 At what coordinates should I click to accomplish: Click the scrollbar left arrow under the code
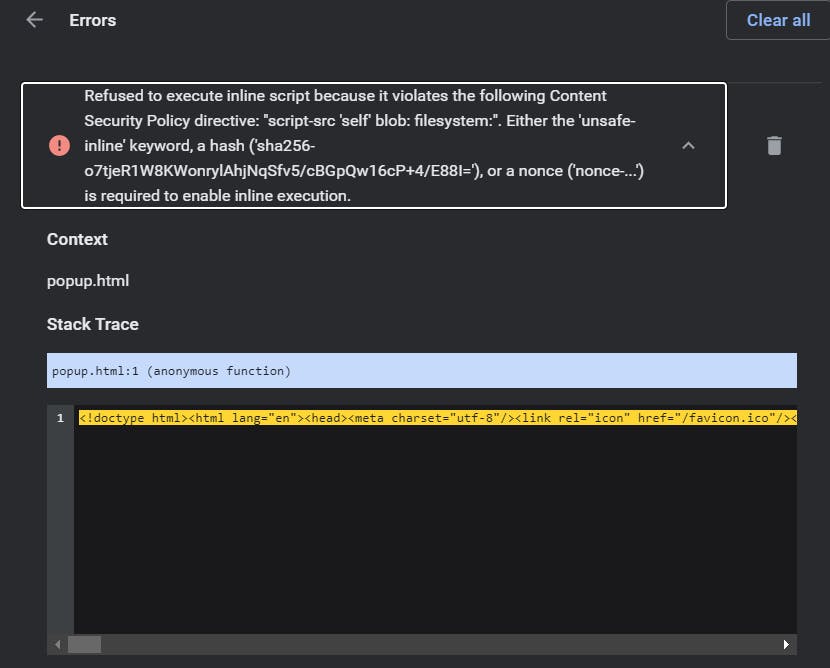pyautogui.click(x=58, y=644)
